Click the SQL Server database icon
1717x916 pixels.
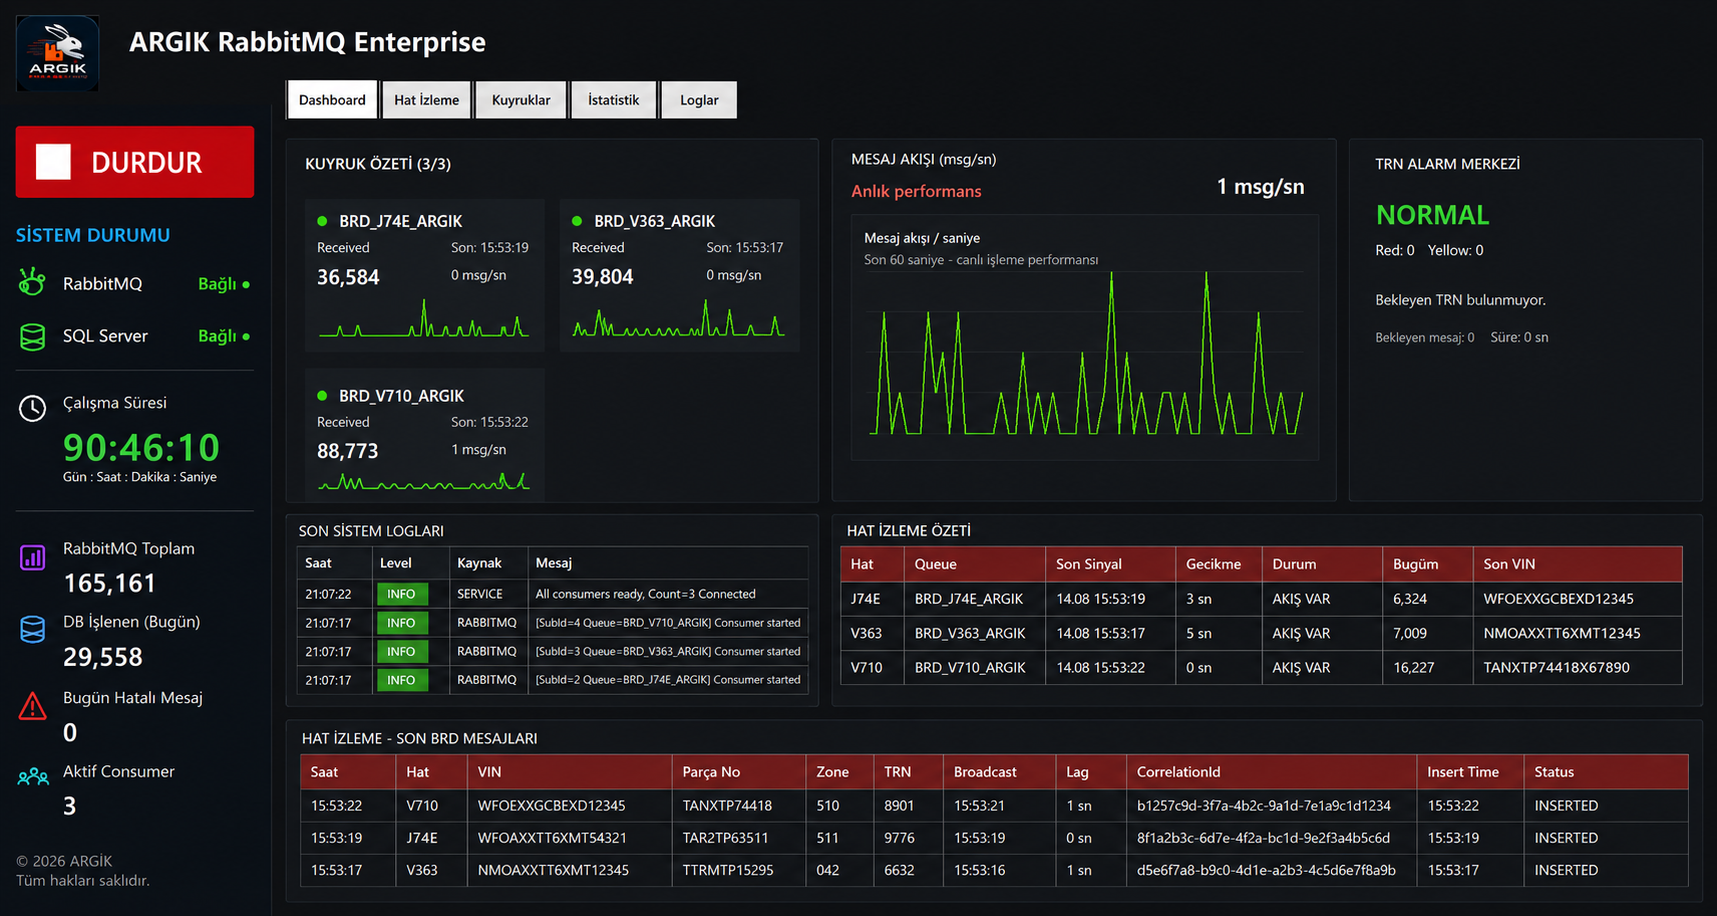click(32, 336)
